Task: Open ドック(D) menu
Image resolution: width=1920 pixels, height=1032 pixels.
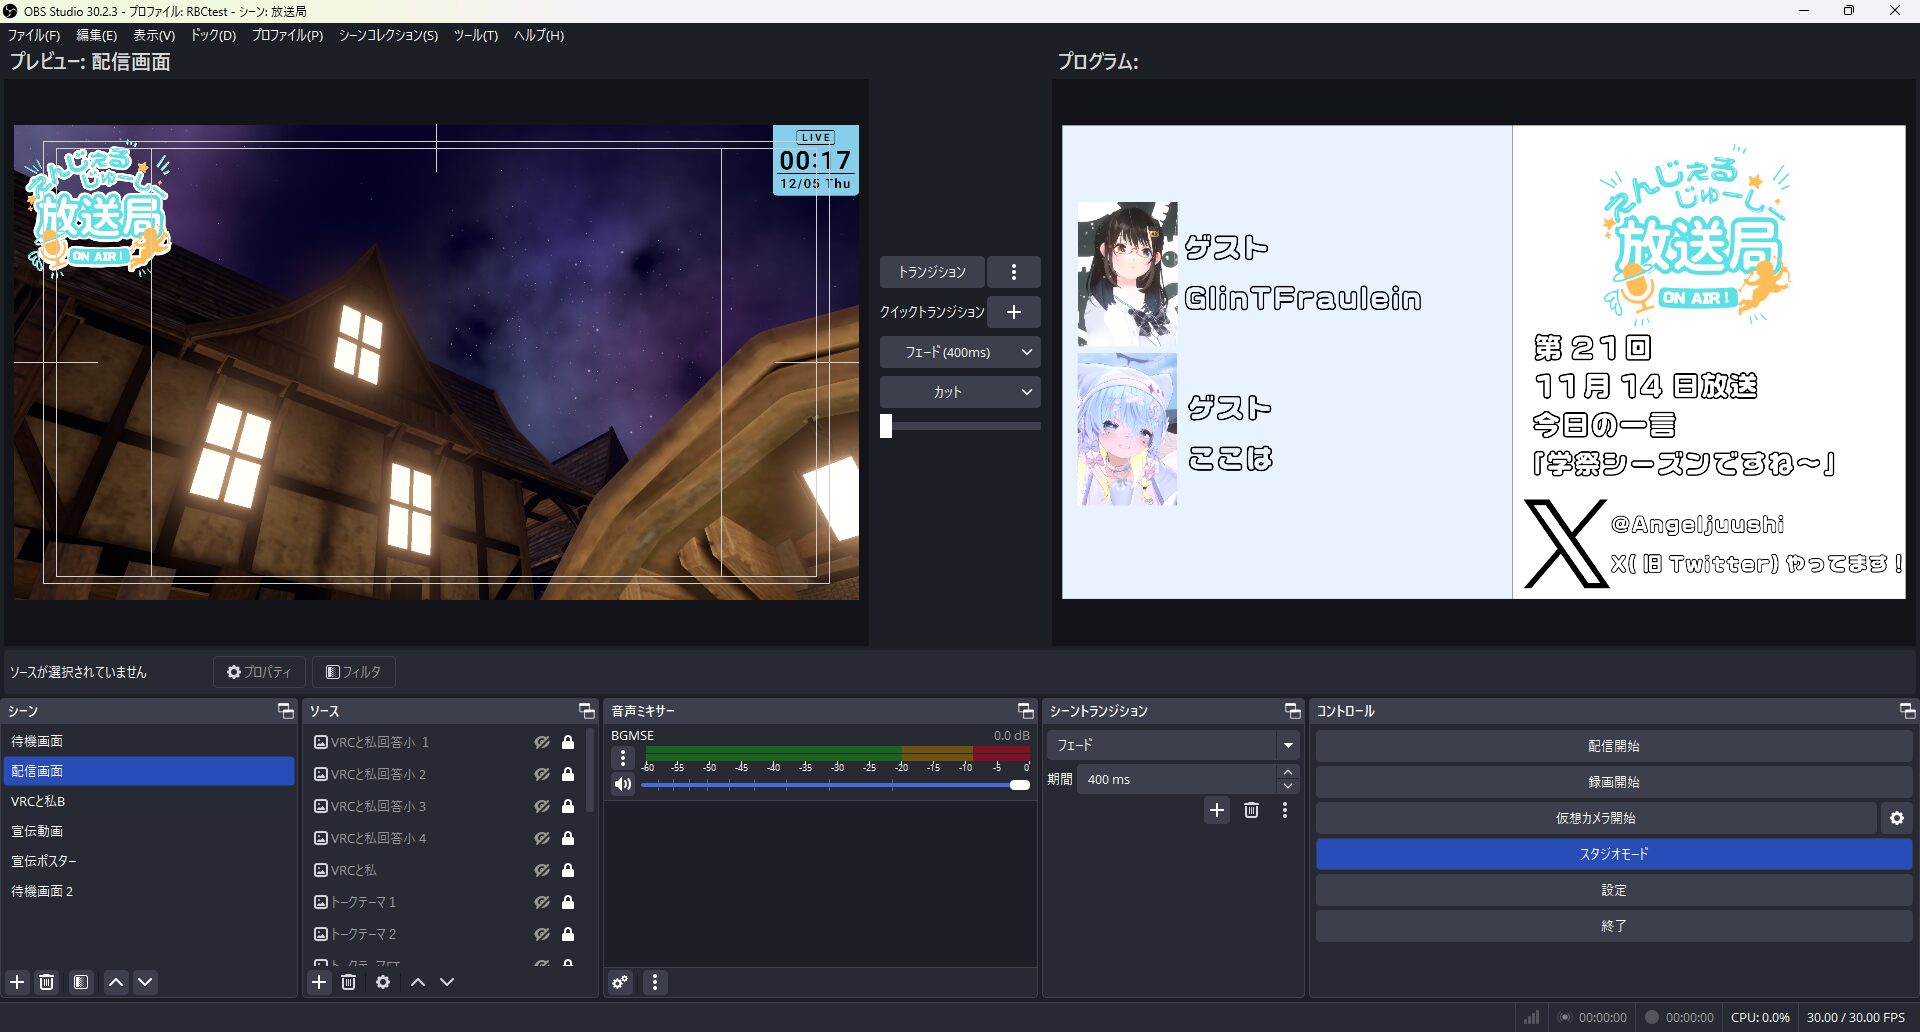Action: click(213, 35)
